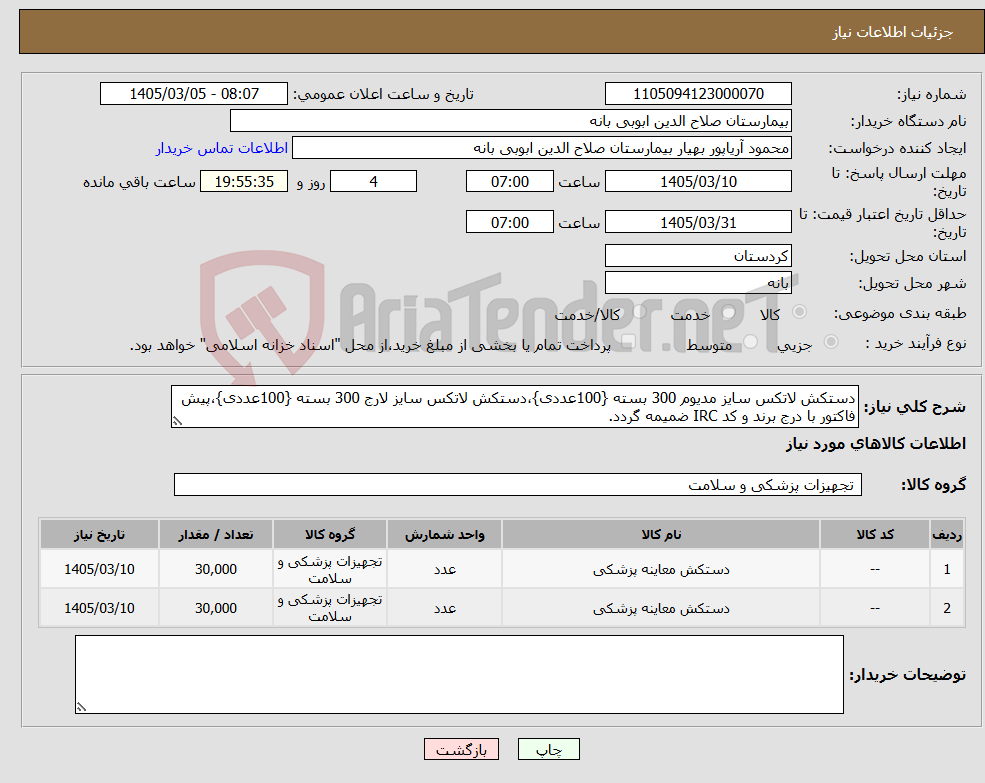Click row 2 goods group cell
The image size is (985, 783).
click(x=330, y=608)
